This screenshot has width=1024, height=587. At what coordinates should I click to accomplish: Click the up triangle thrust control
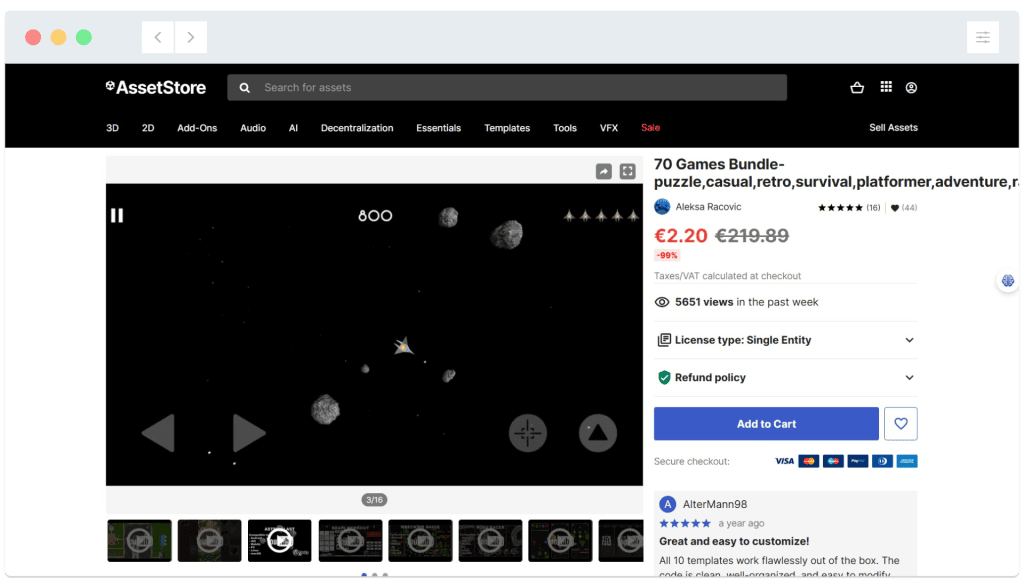tap(598, 433)
